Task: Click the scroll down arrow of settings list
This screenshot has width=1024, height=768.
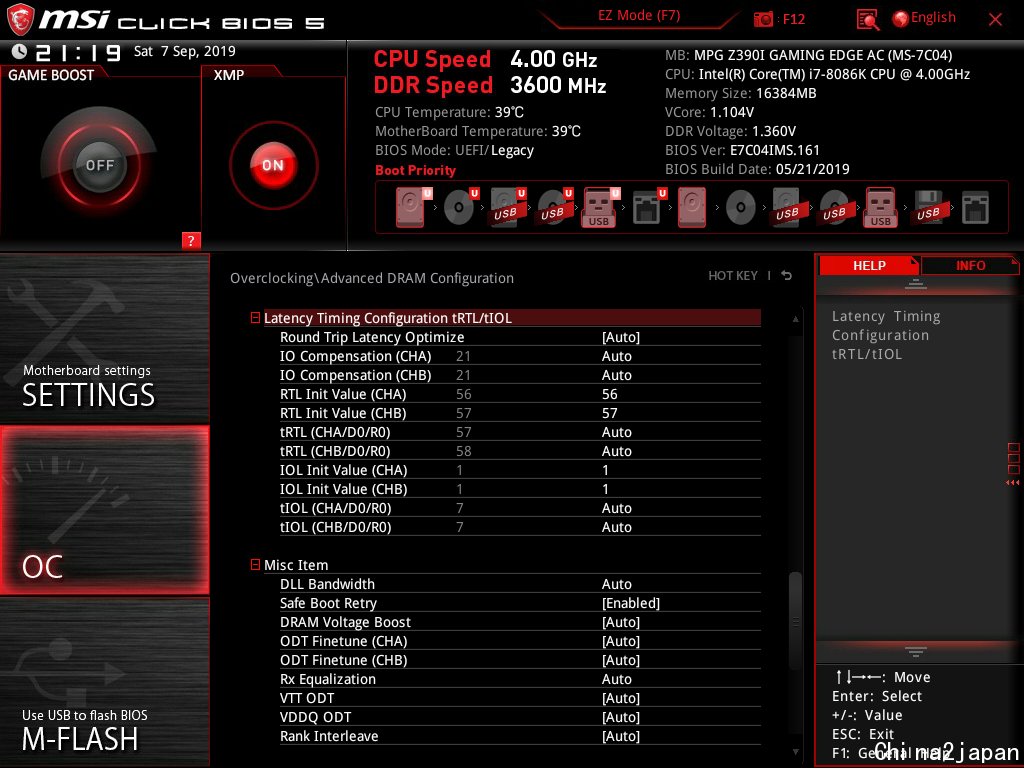Action: click(795, 752)
